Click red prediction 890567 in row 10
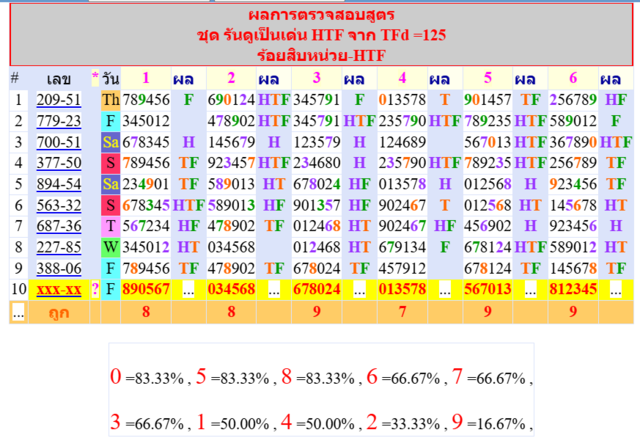 [146, 289]
